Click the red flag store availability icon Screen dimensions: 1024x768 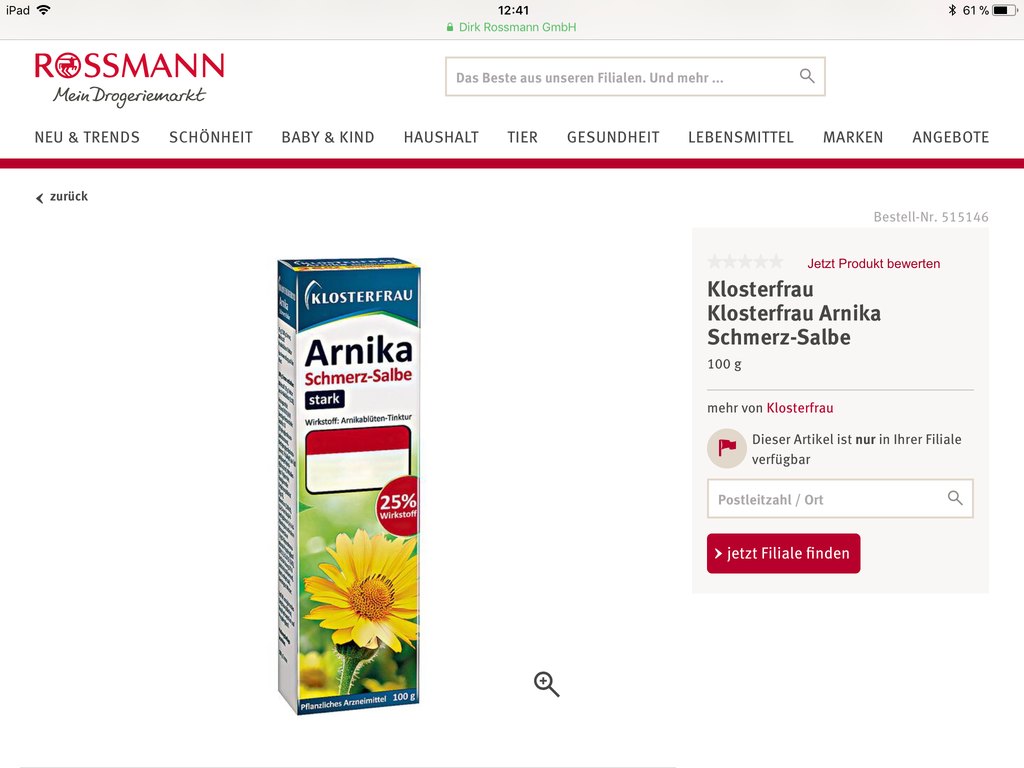pyautogui.click(x=726, y=448)
